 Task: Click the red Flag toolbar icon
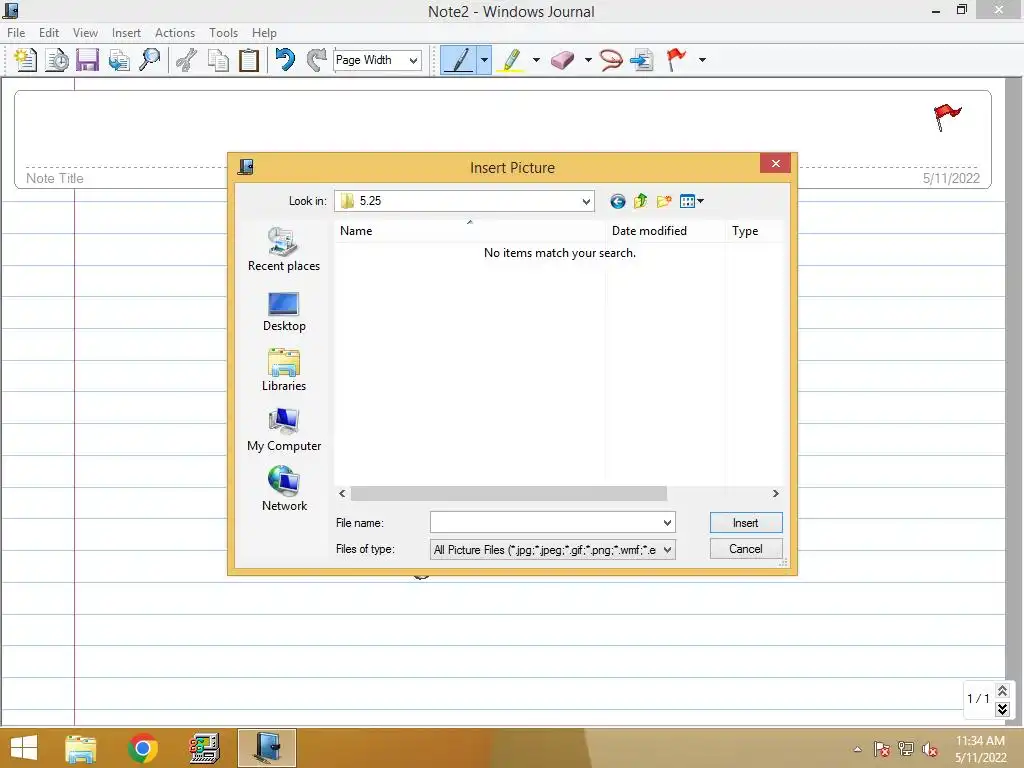677,60
